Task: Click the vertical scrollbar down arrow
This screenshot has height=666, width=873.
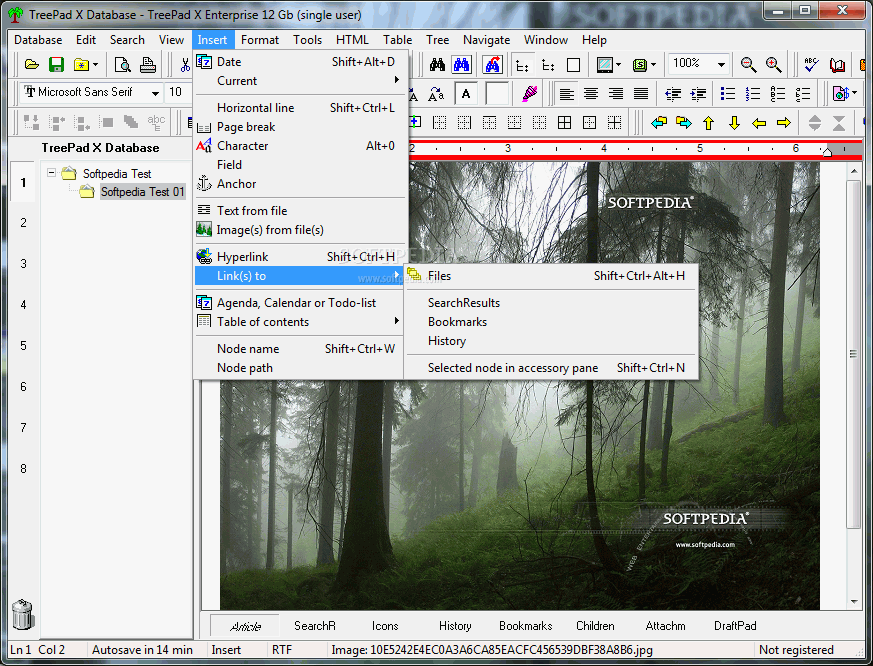Action: point(854,602)
